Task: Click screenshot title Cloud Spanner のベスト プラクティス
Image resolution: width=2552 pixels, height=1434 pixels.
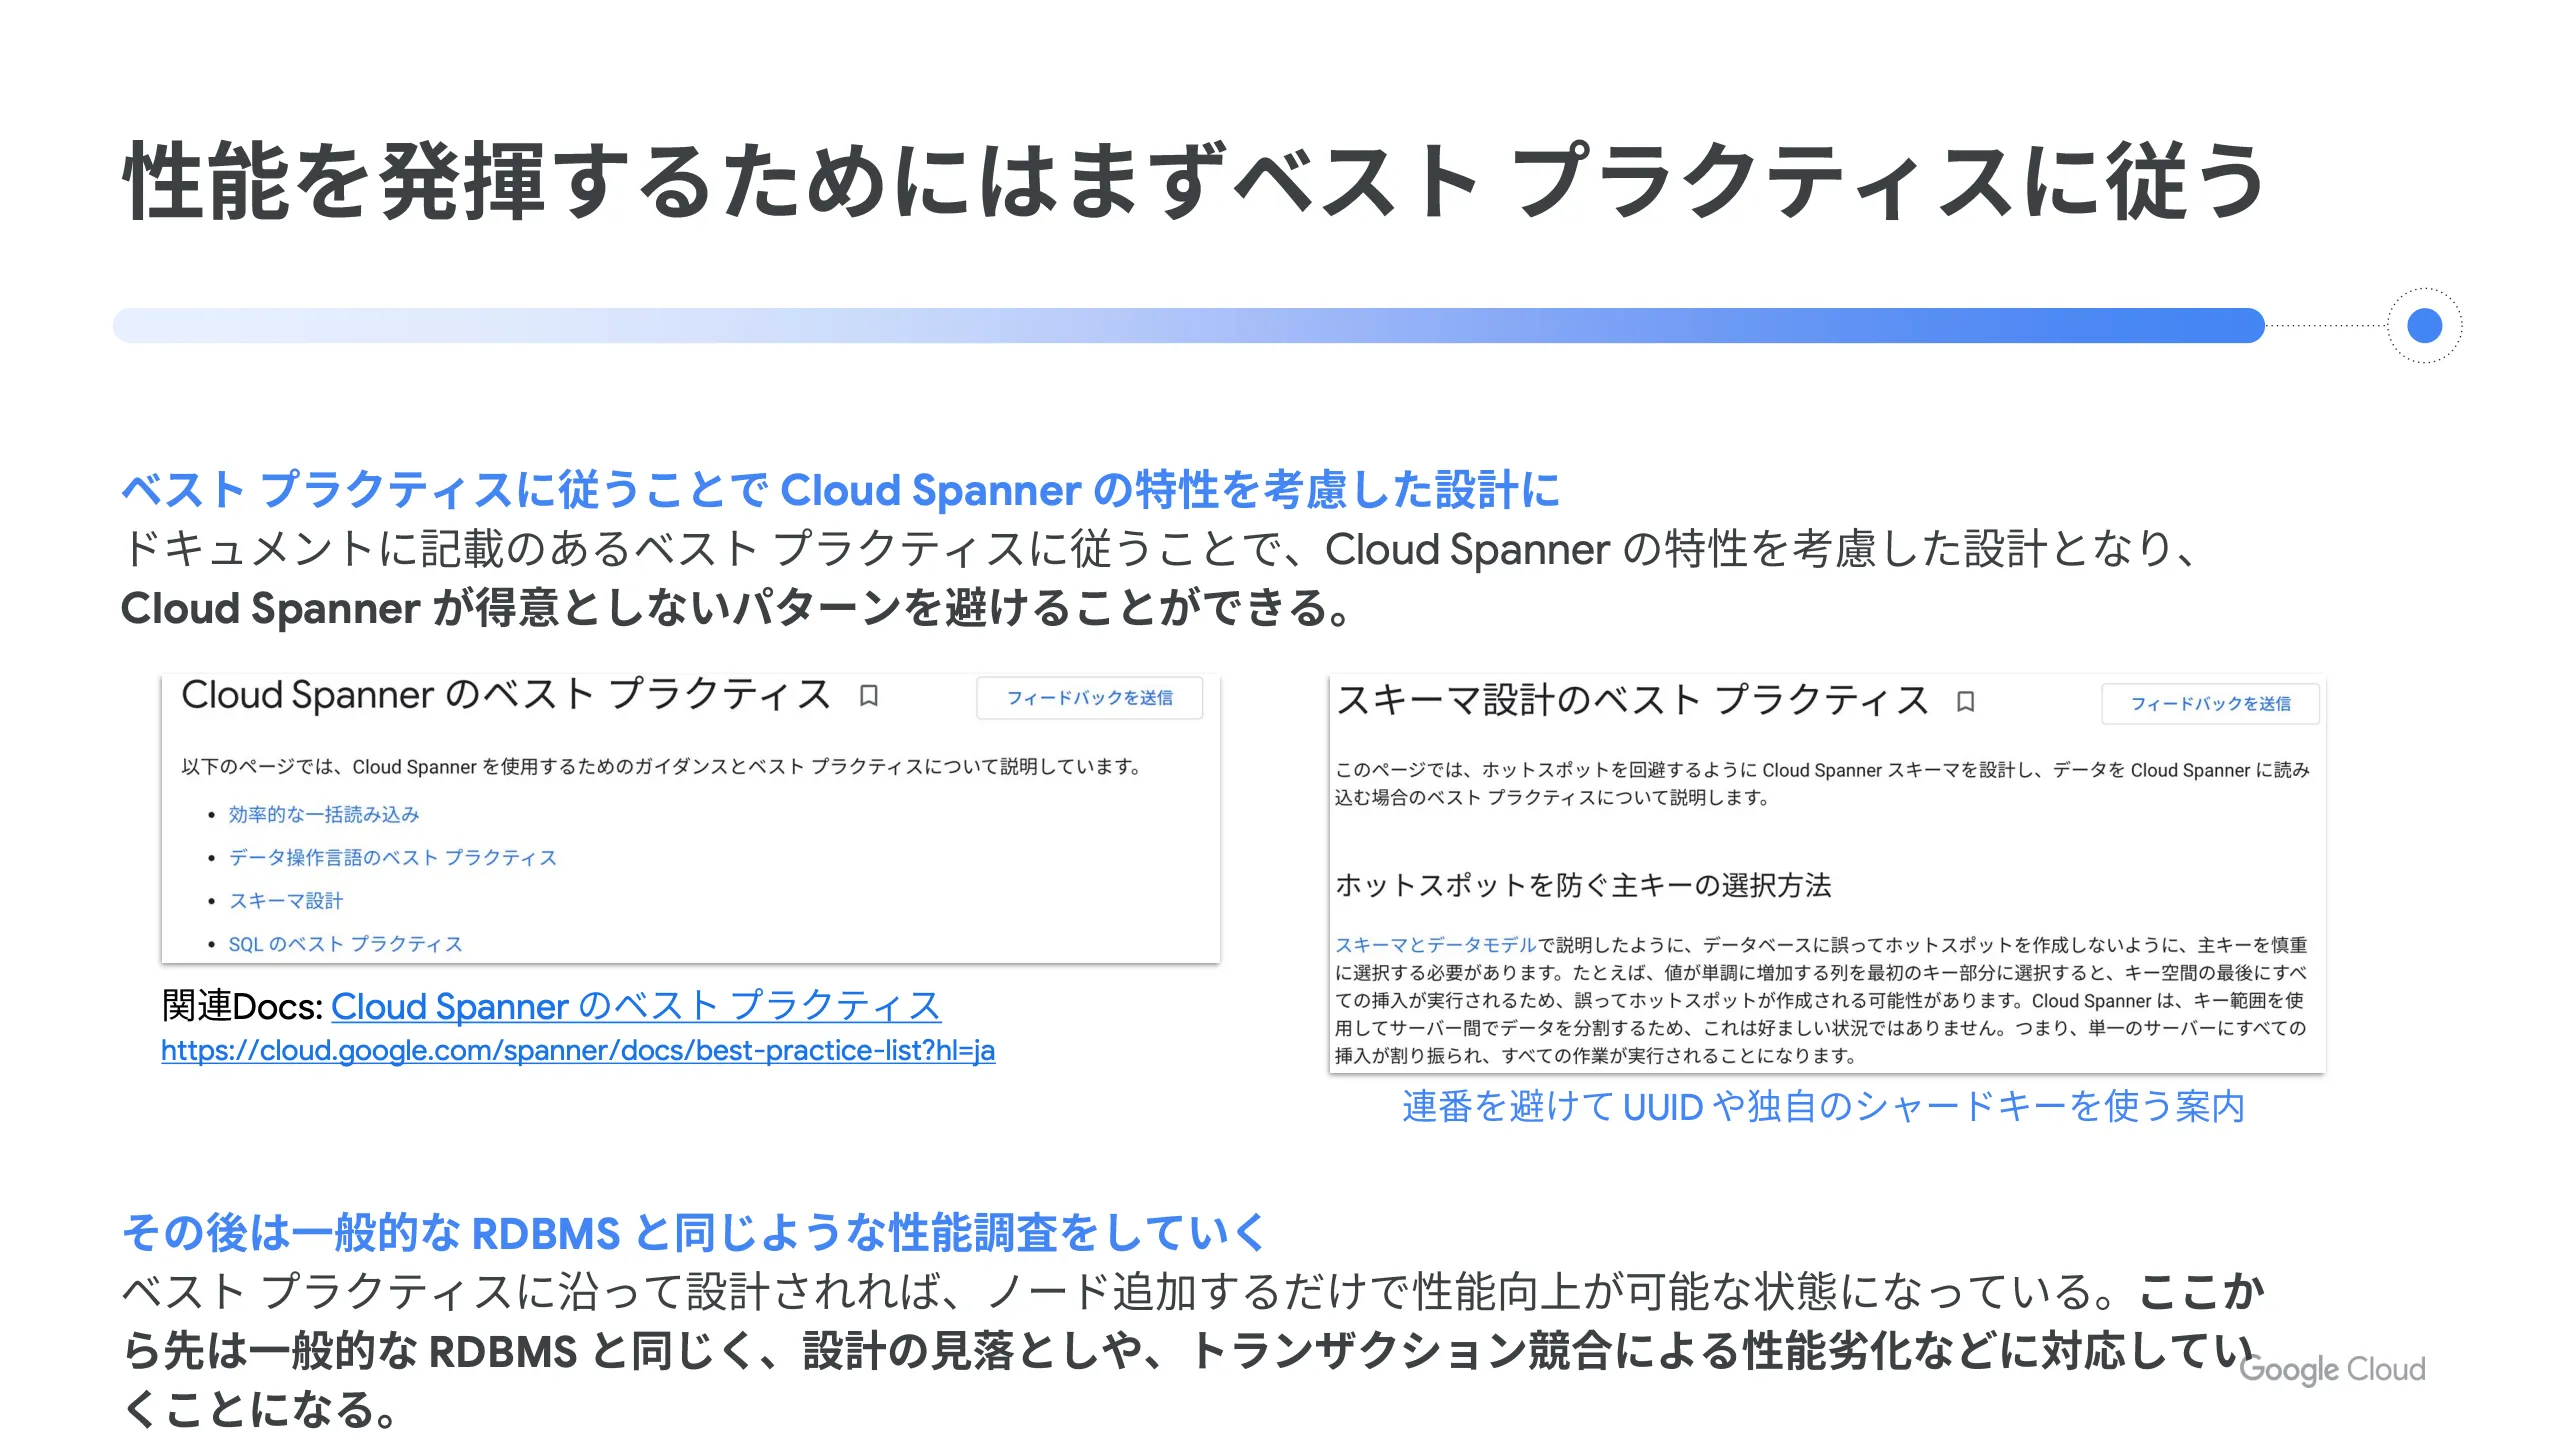Action: 506,694
